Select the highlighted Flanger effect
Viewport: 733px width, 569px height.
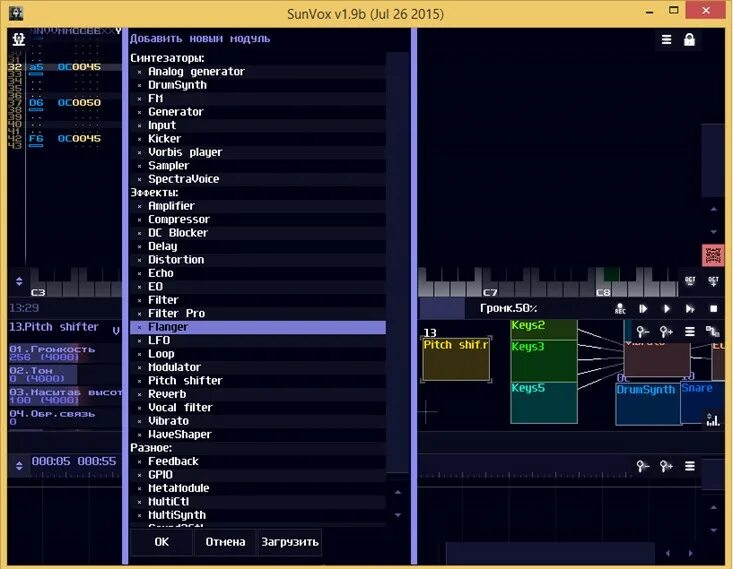coord(258,327)
